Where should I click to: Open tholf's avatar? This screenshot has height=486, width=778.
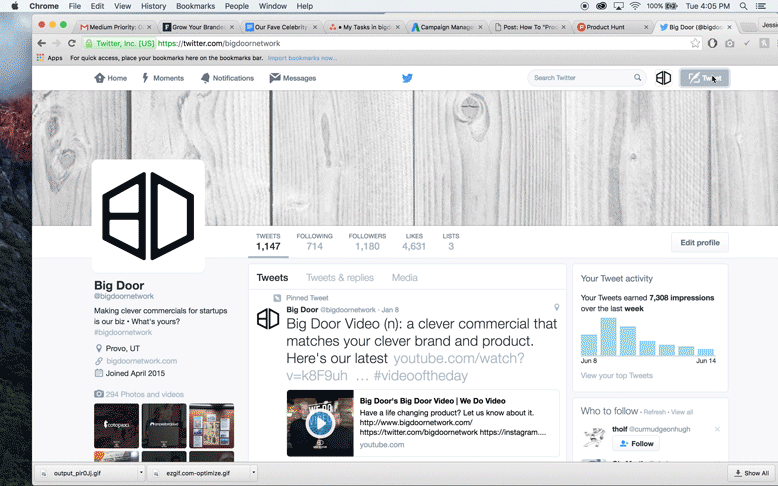[x=594, y=437]
